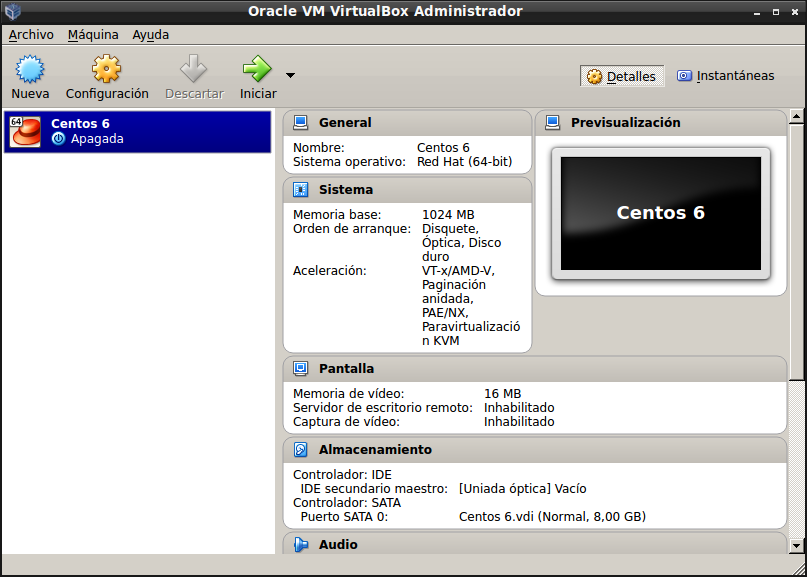Click the Descartar grey arrow icon
Screen dimensions: 807x577
click(193, 69)
